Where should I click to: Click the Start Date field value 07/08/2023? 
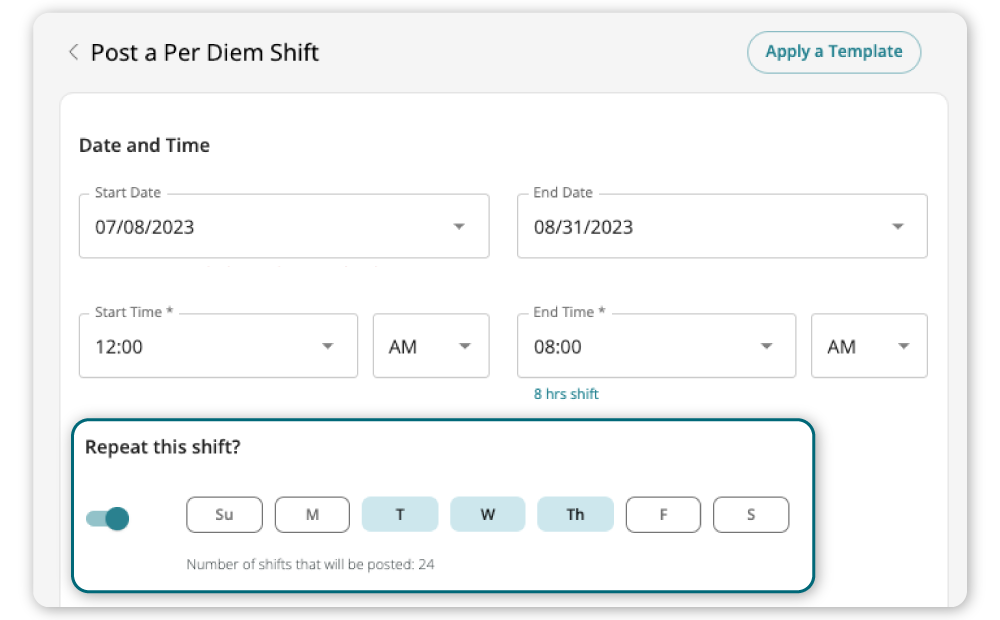click(x=145, y=227)
